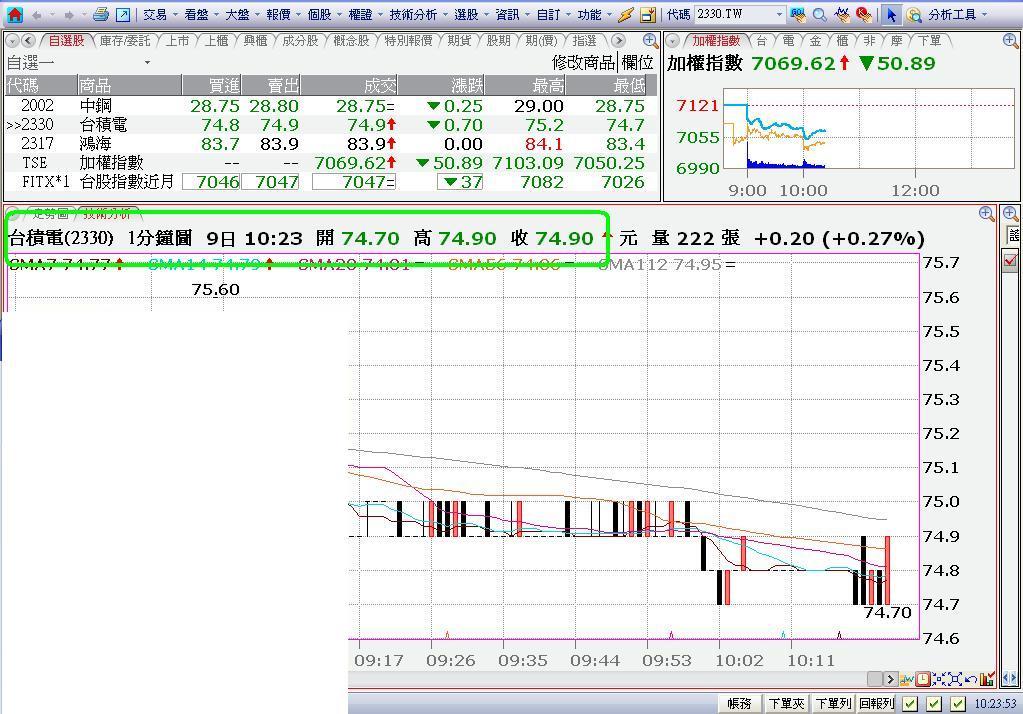Click the red-stamp icon before pointer tool

tap(864, 14)
